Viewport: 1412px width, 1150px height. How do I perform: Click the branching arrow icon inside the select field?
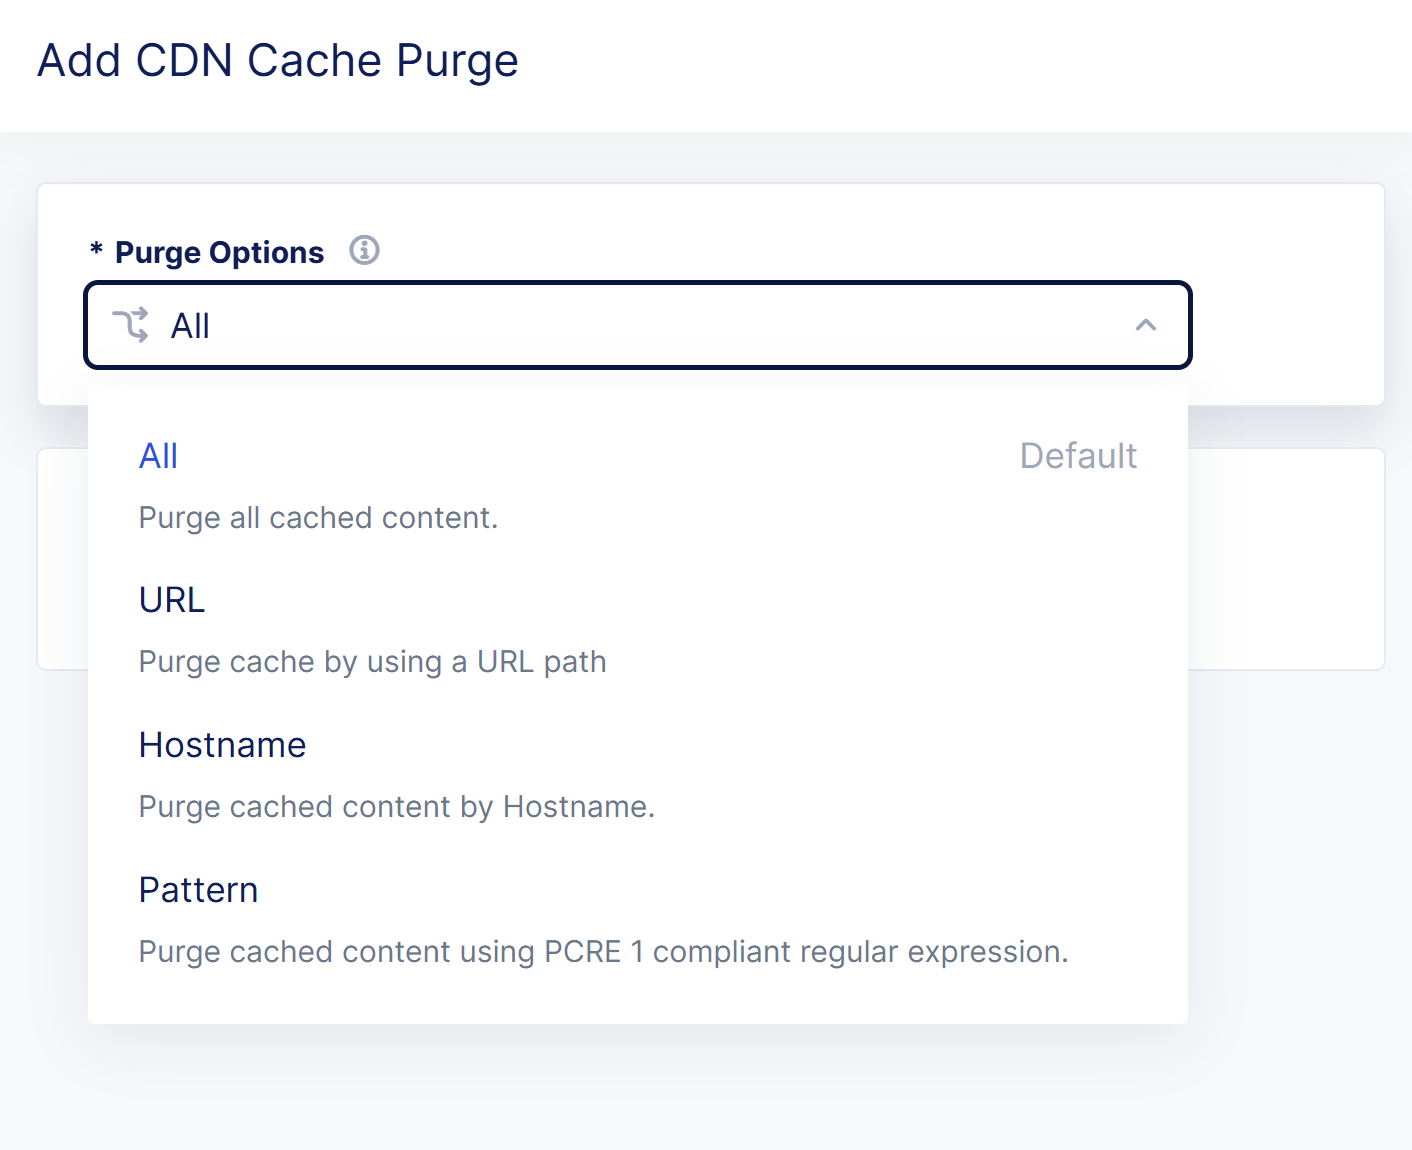tap(132, 325)
